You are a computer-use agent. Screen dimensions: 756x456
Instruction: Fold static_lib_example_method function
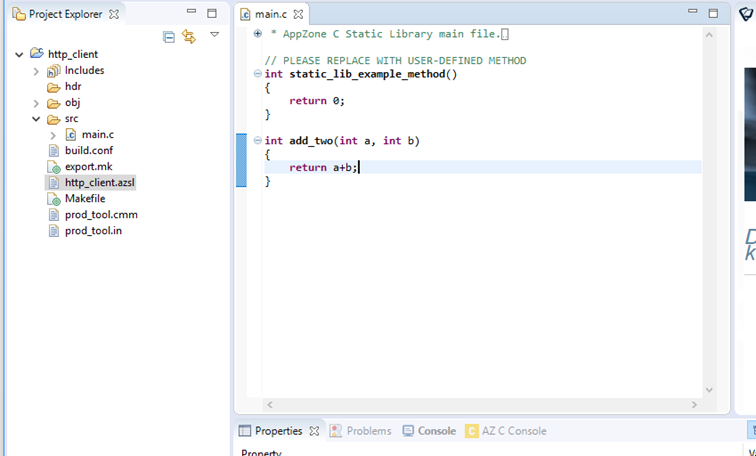257,74
